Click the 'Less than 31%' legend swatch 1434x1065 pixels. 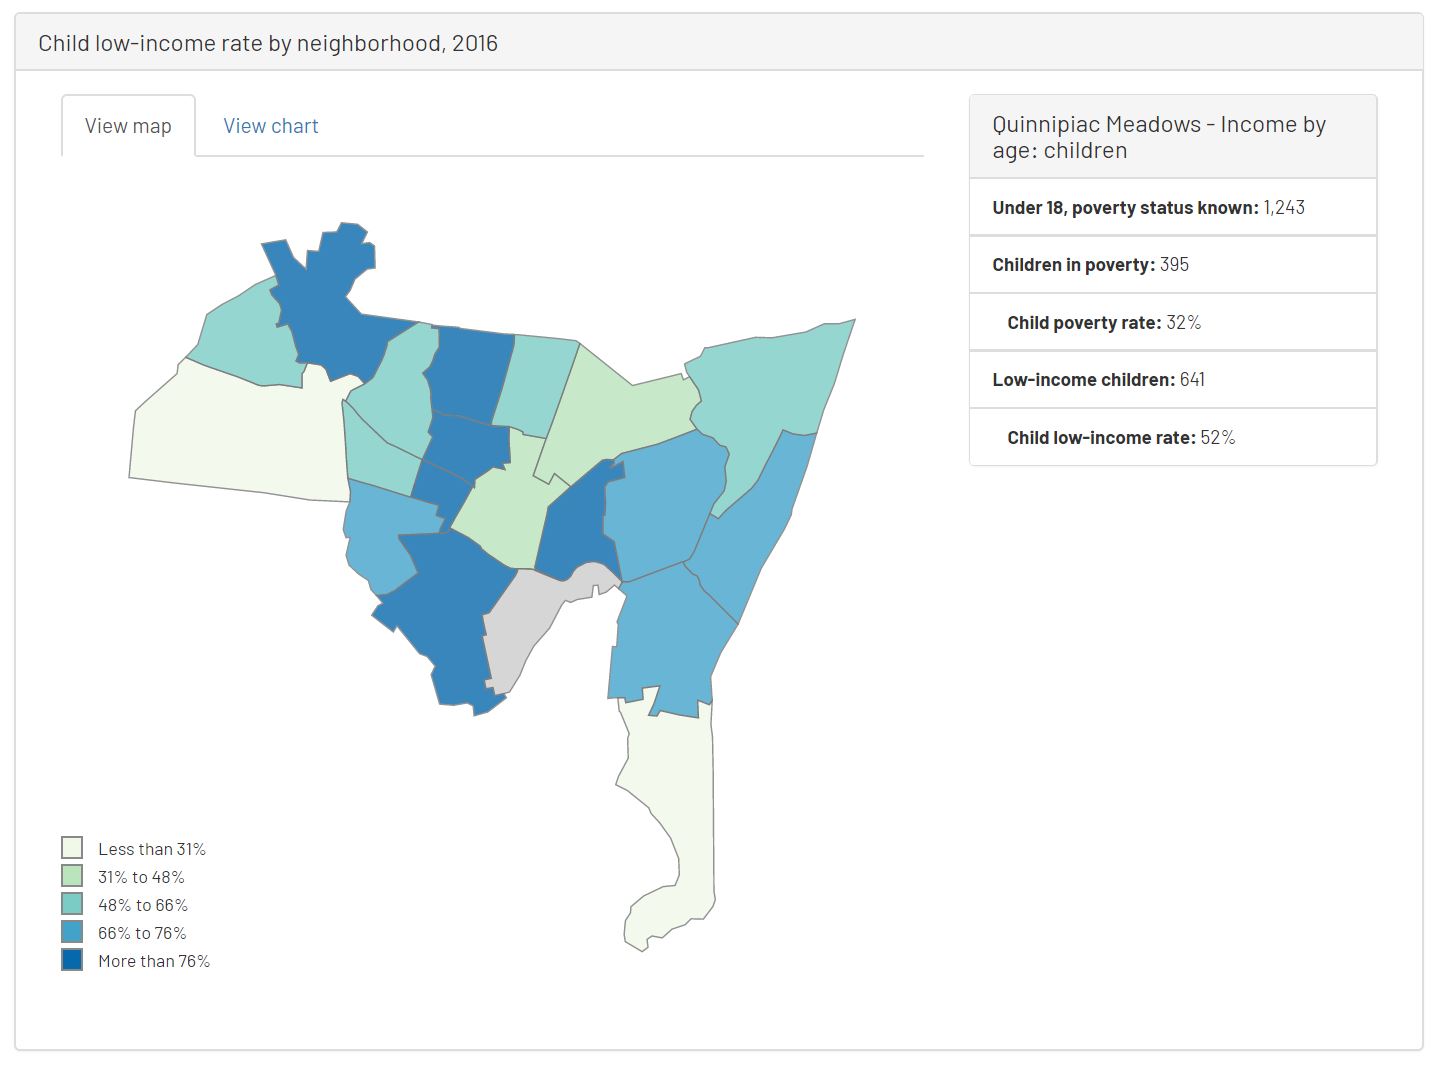click(71, 847)
